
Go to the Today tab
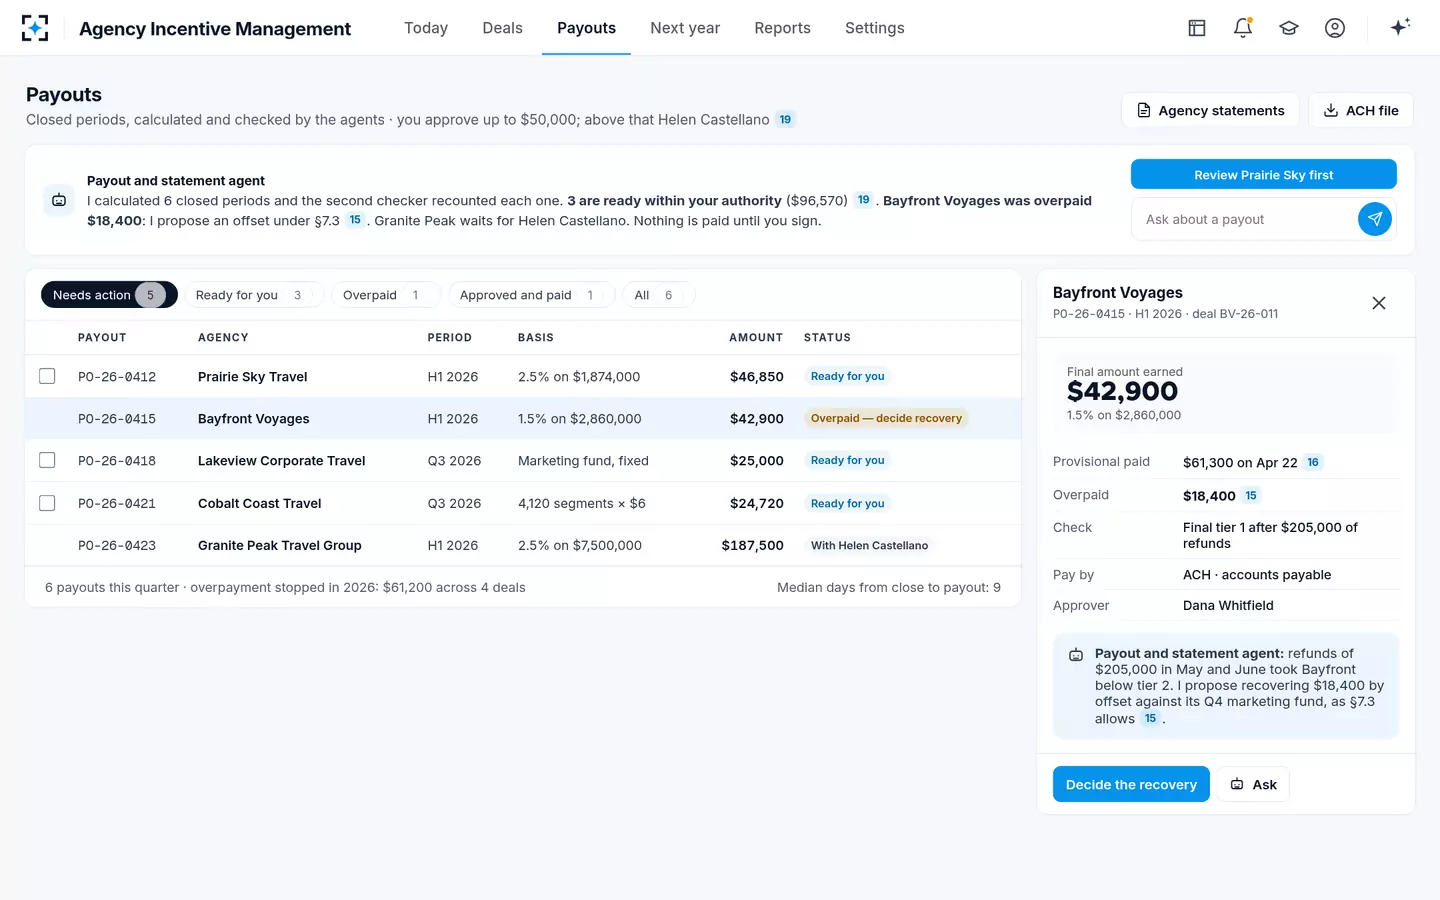pyautogui.click(x=426, y=28)
